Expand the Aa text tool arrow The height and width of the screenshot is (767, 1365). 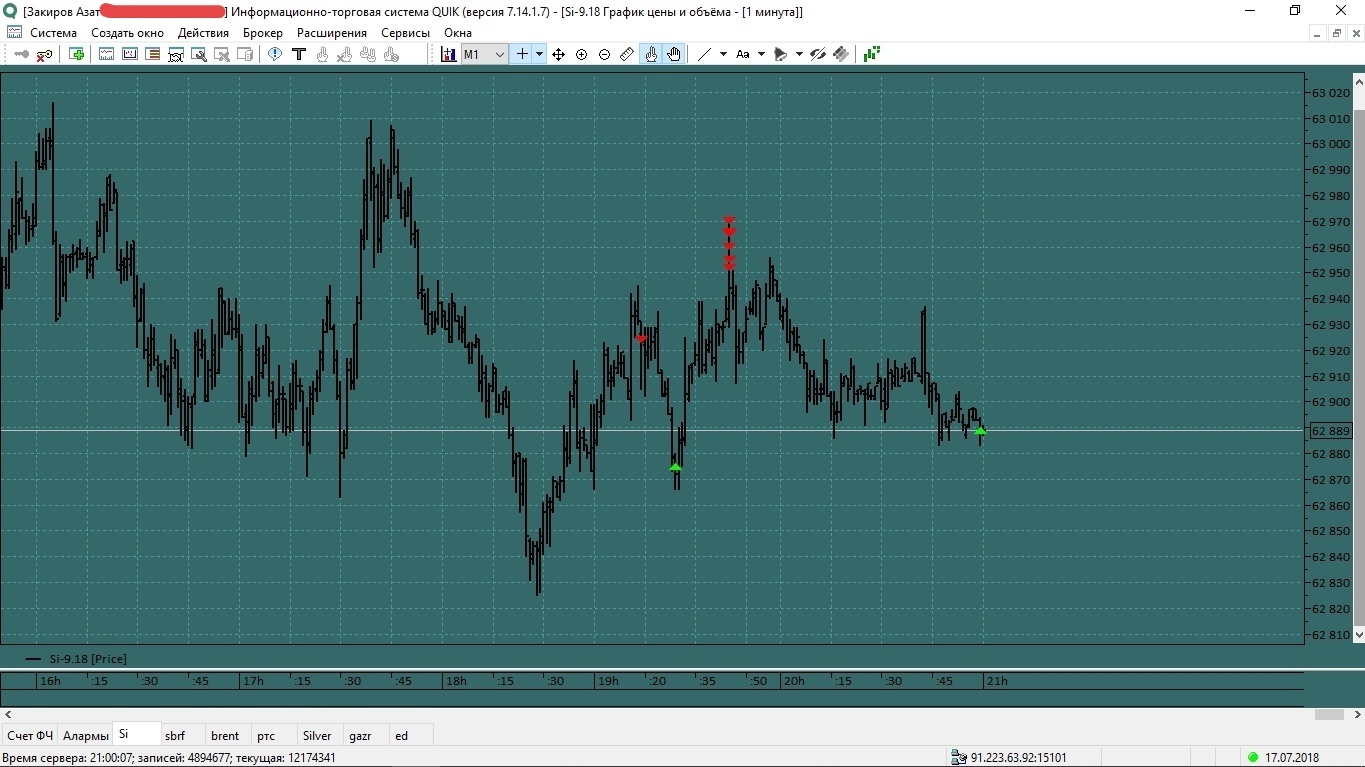coord(761,54)
